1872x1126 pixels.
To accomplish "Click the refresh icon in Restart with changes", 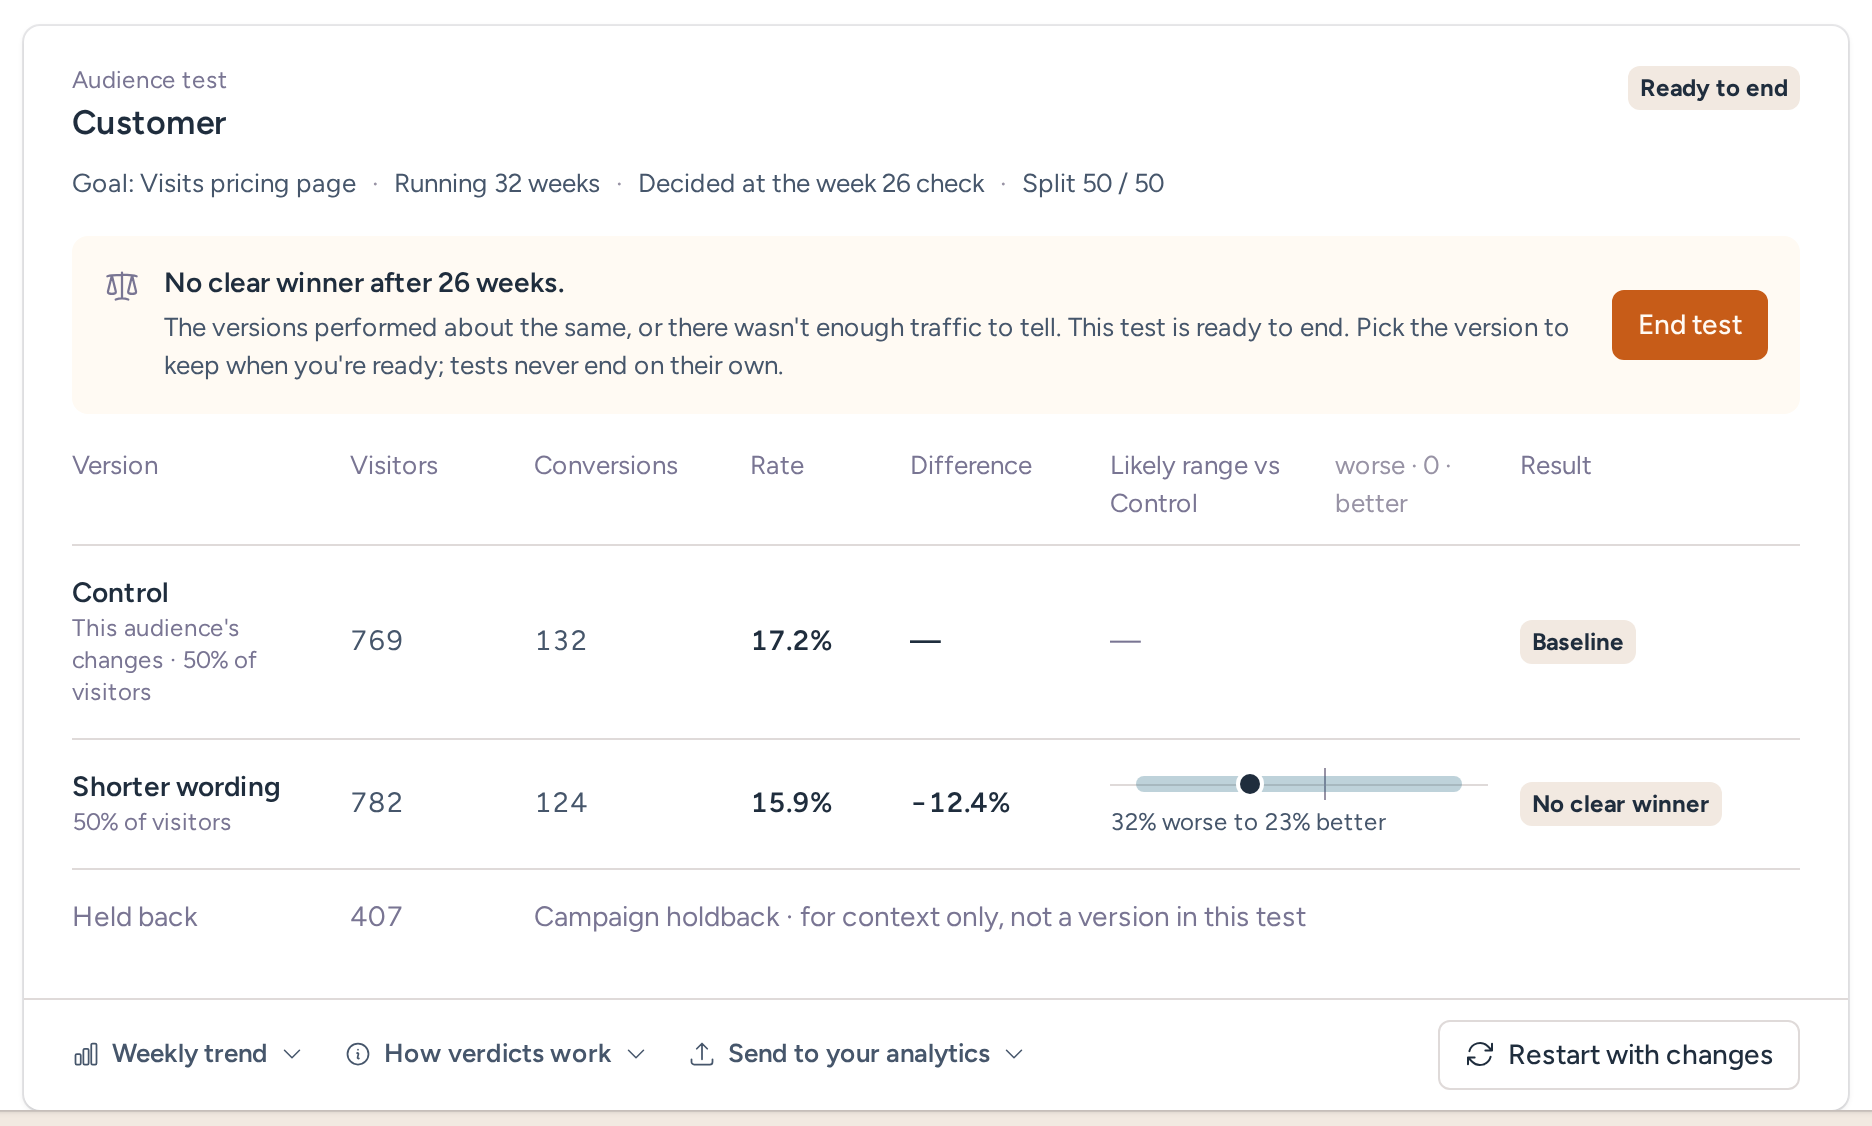I will (x=1480, y=1055).
